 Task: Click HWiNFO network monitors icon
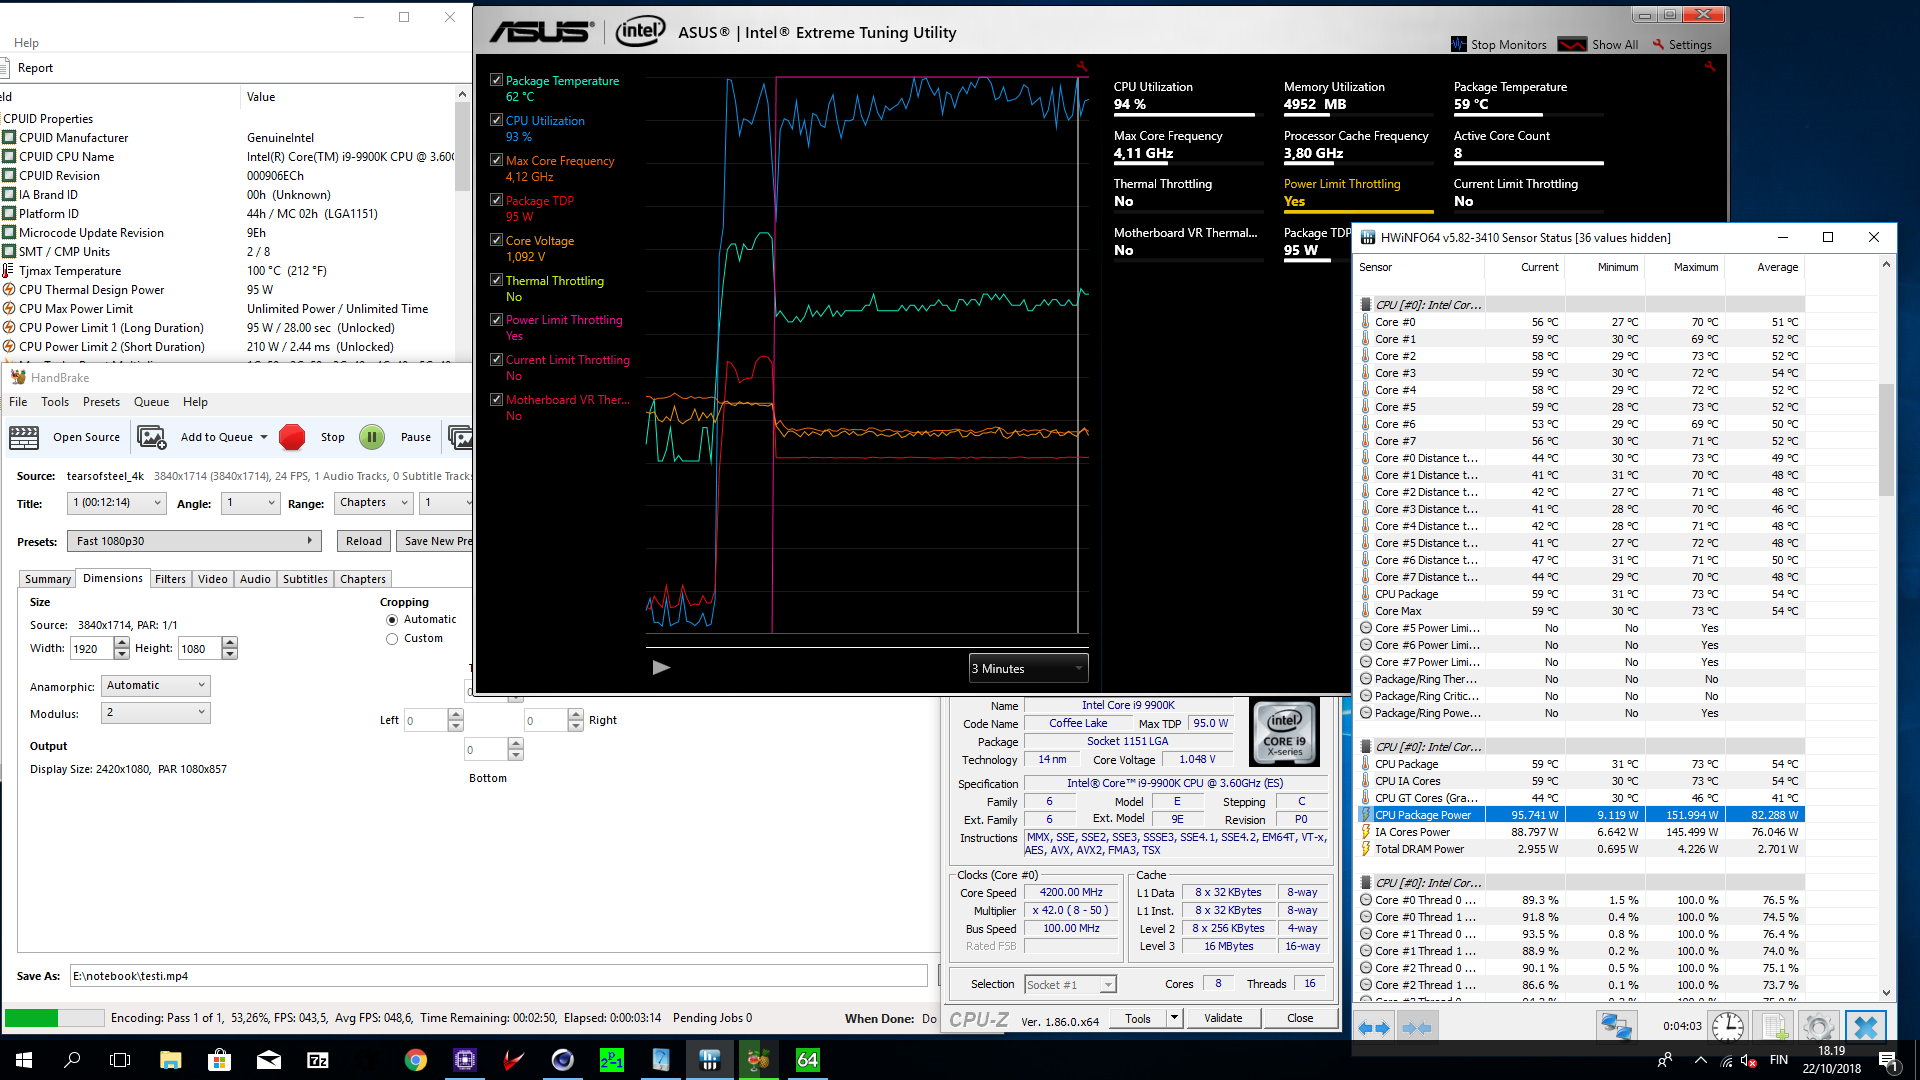(1616, 1027)
